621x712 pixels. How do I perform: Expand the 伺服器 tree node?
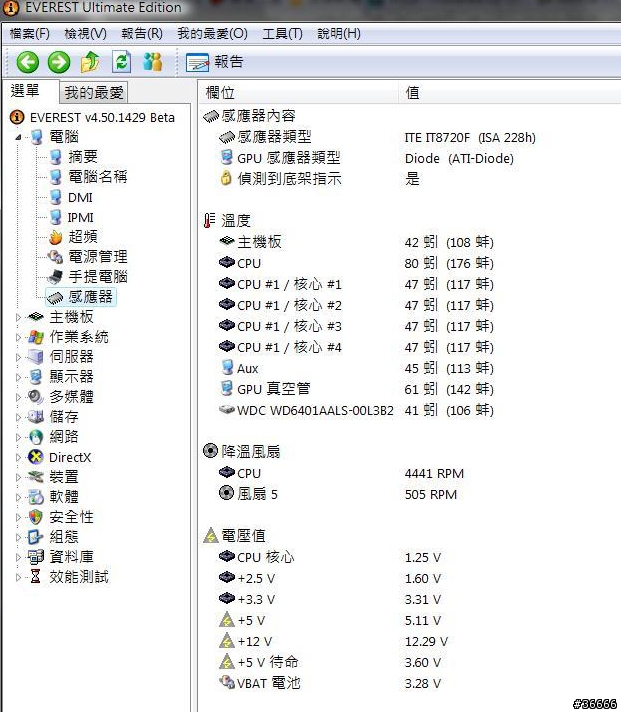click(x=18, y=357)
